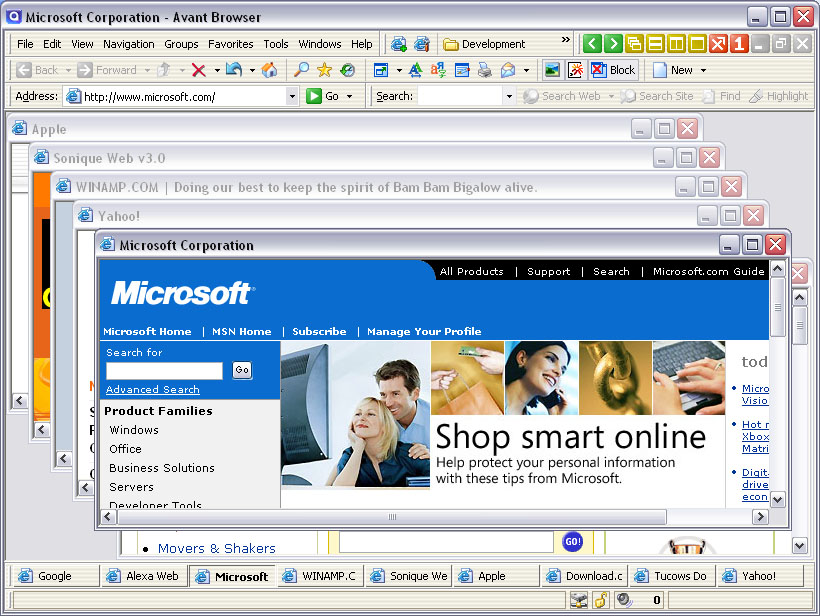Click MSN Home link

(242, 332)
